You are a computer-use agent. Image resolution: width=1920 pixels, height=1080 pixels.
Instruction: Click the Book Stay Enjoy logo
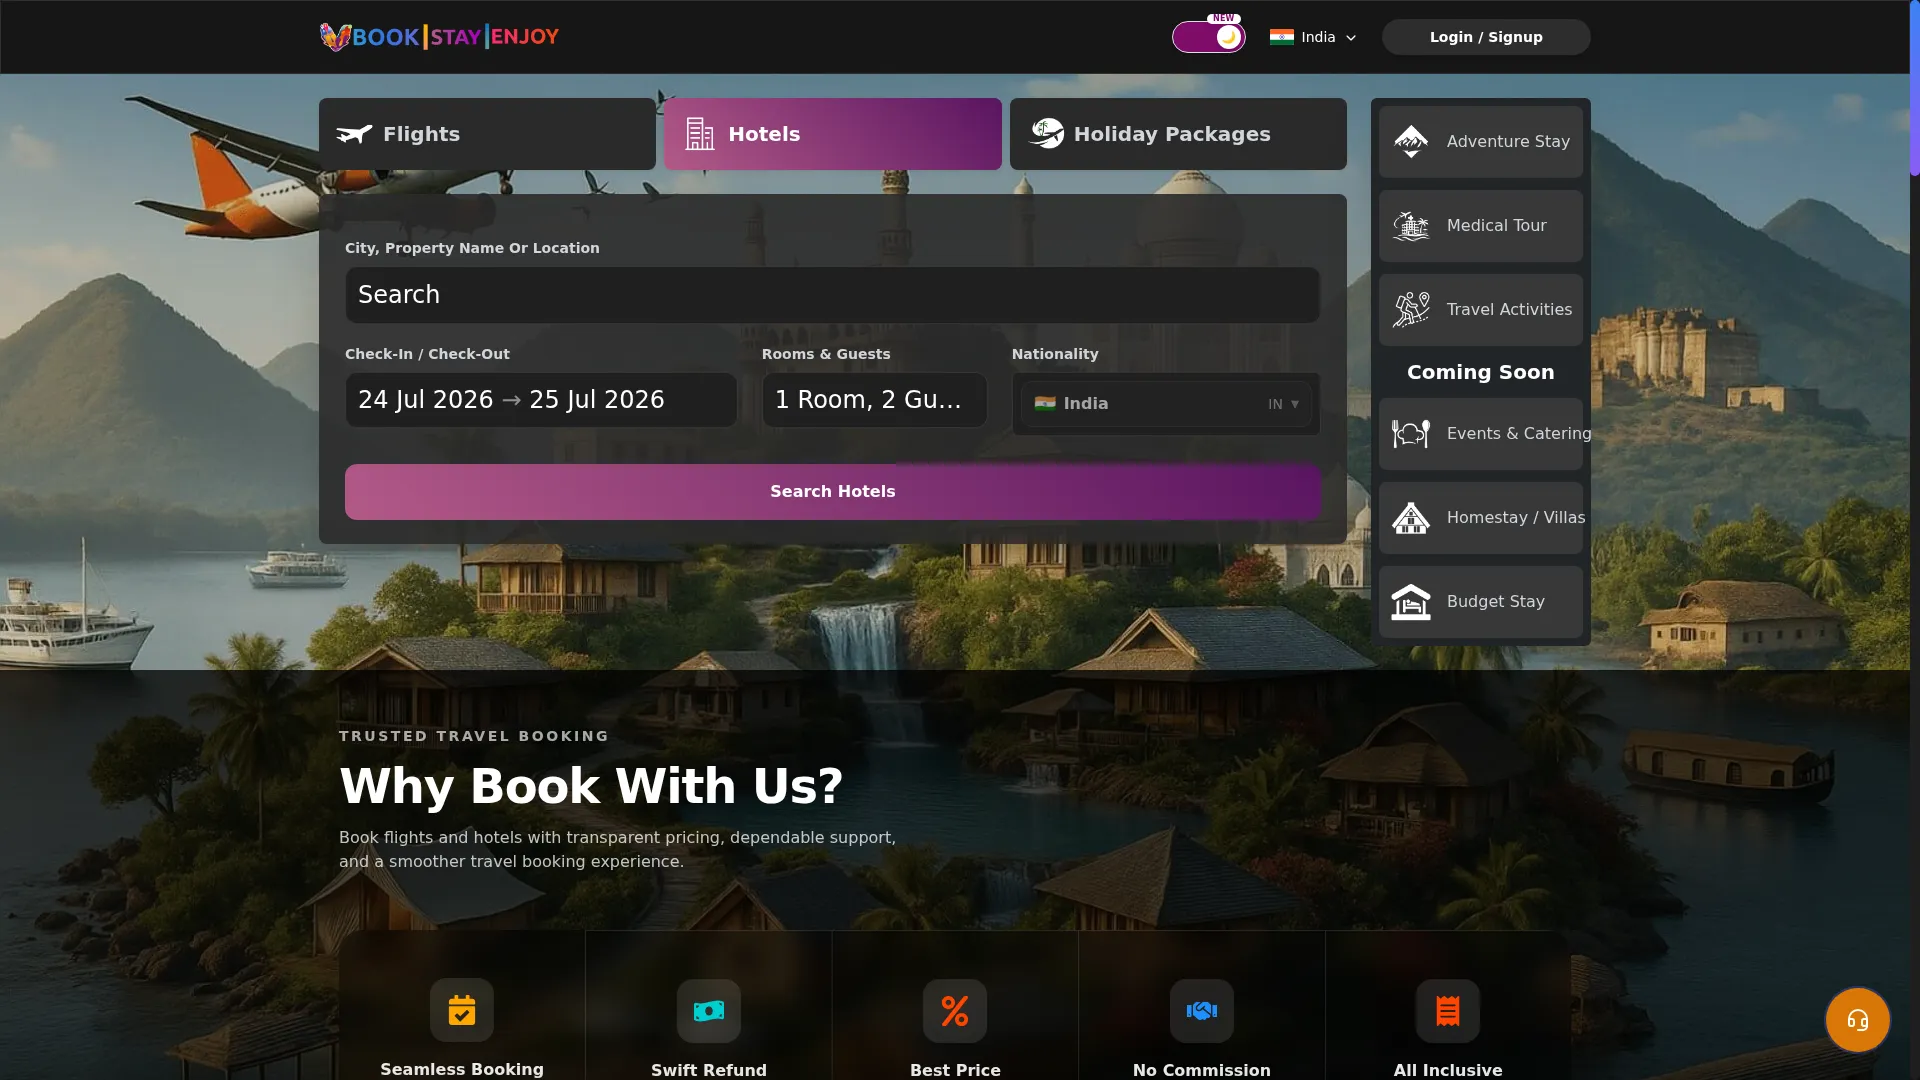tap(439, 37)
